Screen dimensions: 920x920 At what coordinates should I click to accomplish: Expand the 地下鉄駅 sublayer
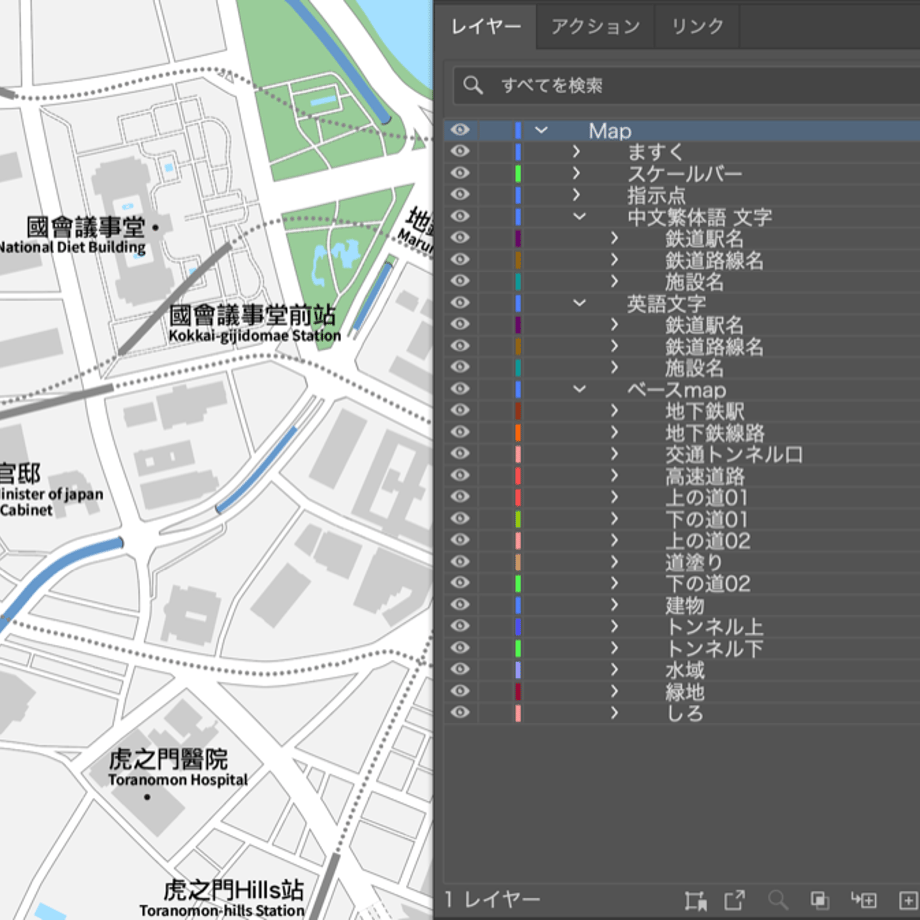click(614, 410)
